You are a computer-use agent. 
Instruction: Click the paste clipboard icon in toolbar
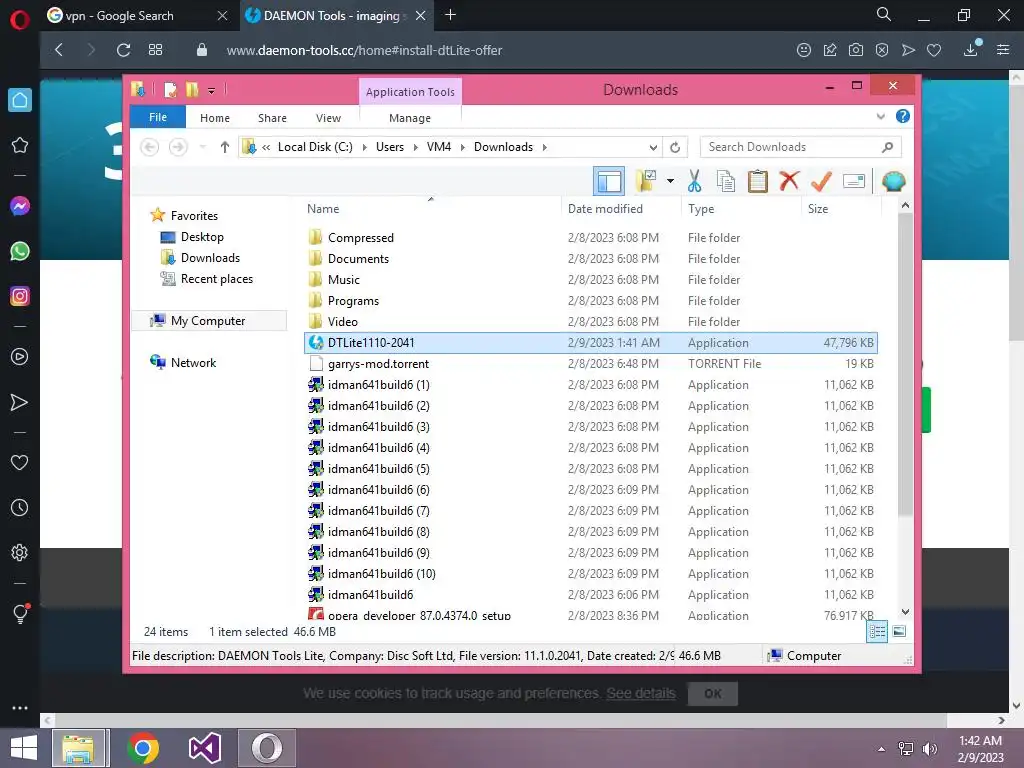coord(757,181)
